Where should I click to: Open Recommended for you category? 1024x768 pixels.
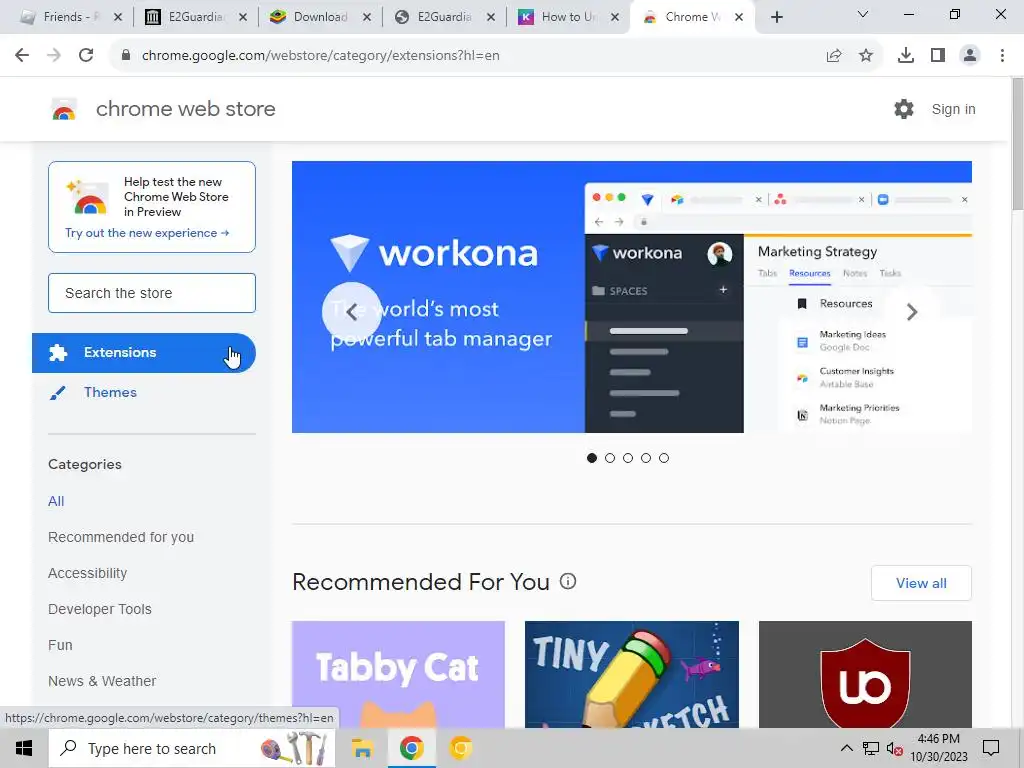click(121, 537)
